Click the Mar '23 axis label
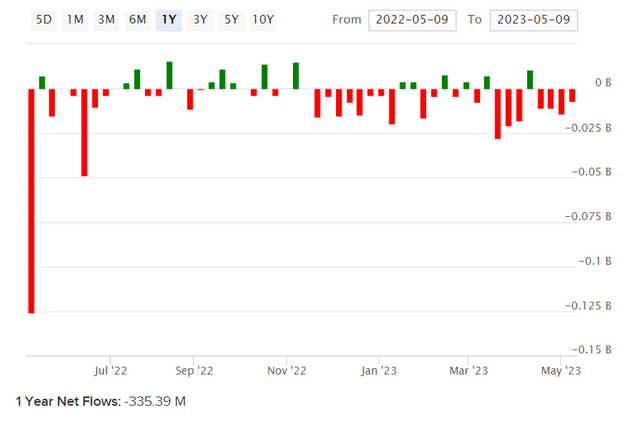 pyautogui.click(x=468, y=371)
